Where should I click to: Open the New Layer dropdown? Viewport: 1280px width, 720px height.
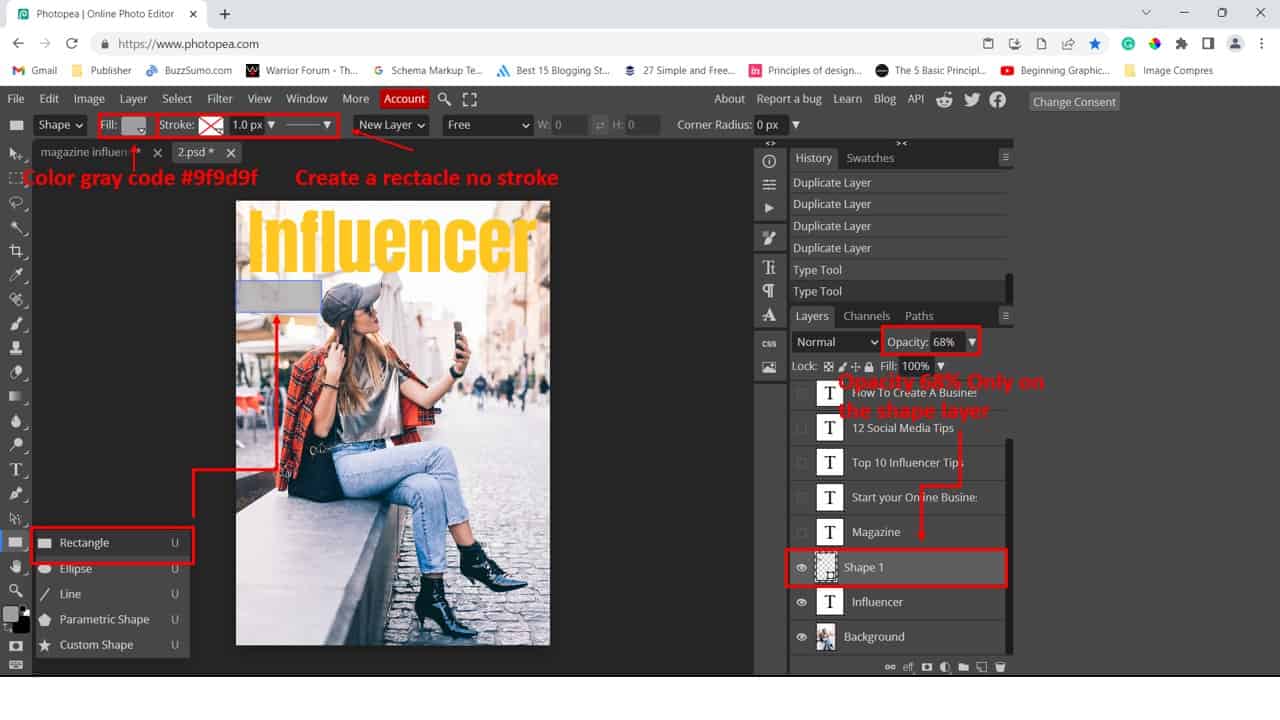[392, 125]
